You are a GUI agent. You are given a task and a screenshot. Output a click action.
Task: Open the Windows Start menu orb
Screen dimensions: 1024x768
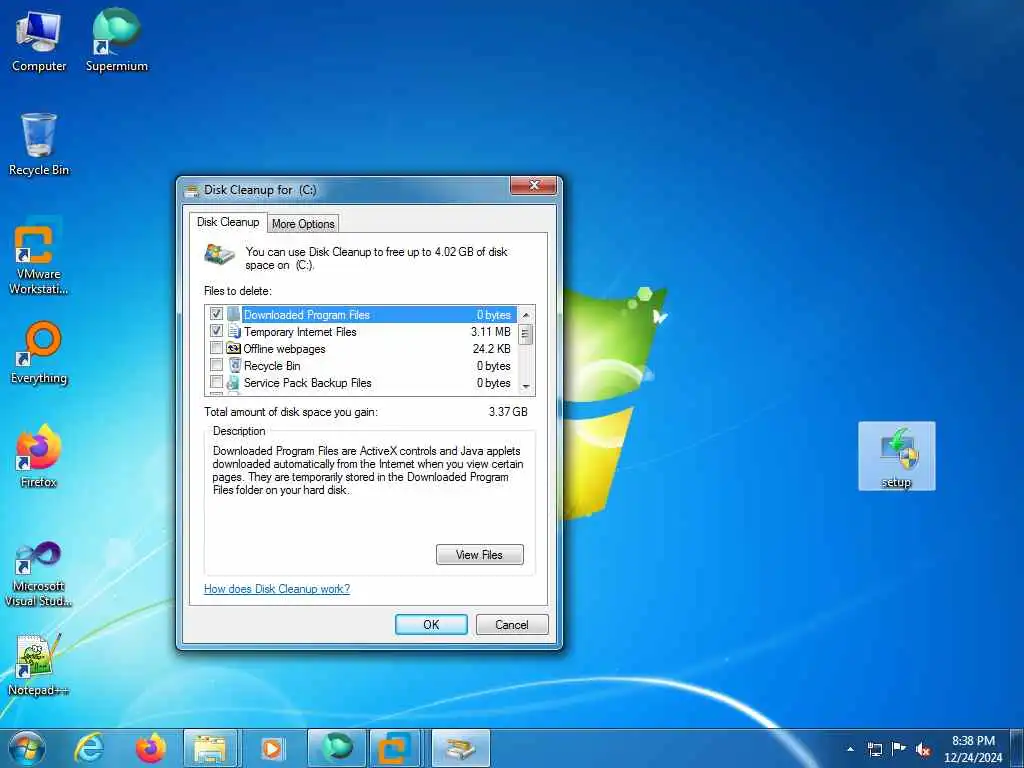click(27, 748)
